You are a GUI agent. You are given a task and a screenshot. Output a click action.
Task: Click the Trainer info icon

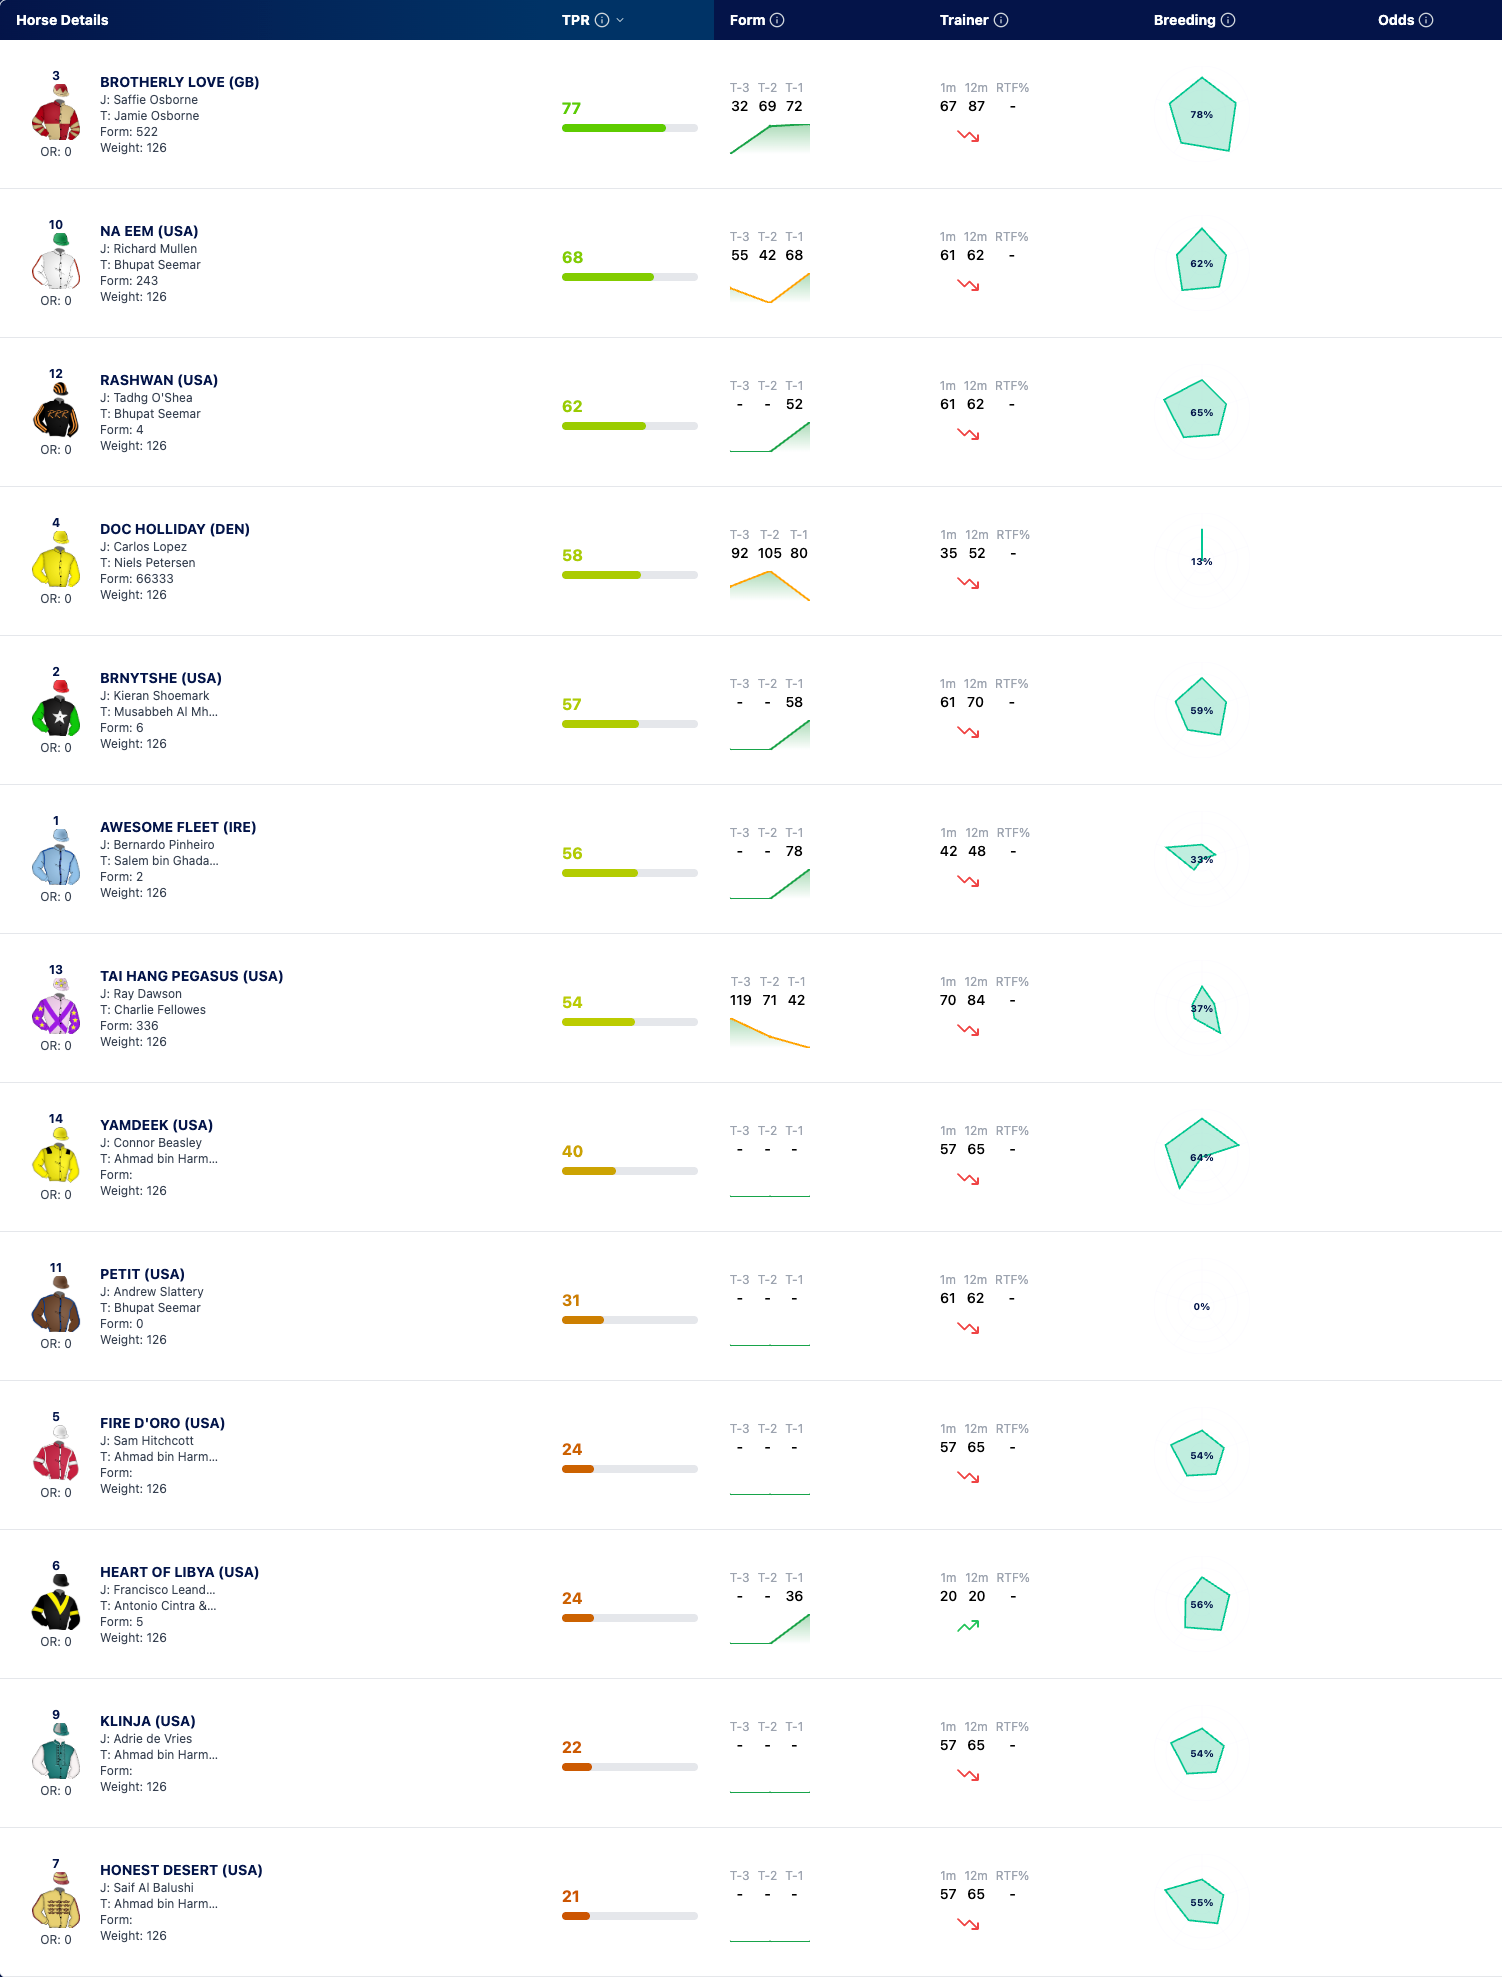pos(1001,20)
